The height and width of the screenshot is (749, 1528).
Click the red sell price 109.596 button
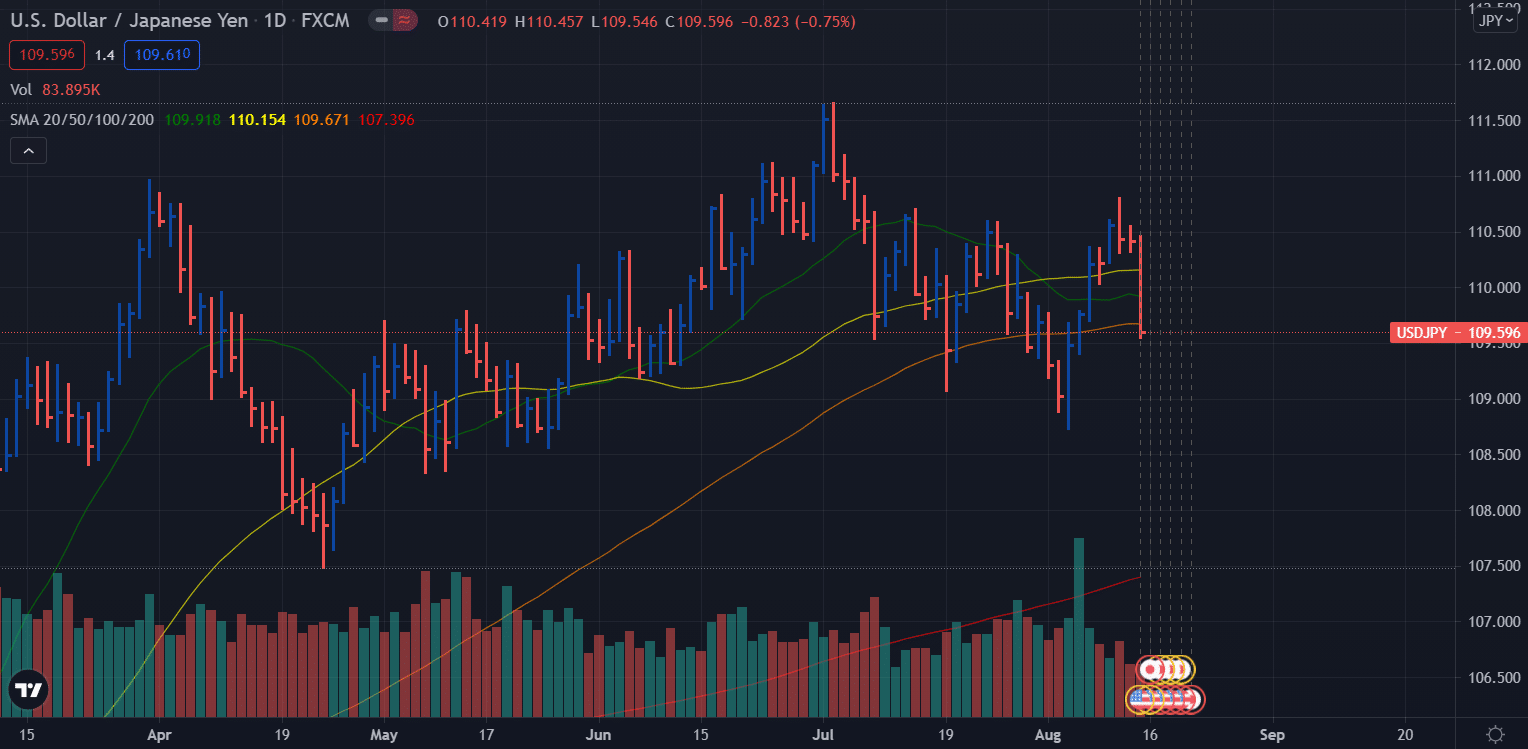click(46, 56)
